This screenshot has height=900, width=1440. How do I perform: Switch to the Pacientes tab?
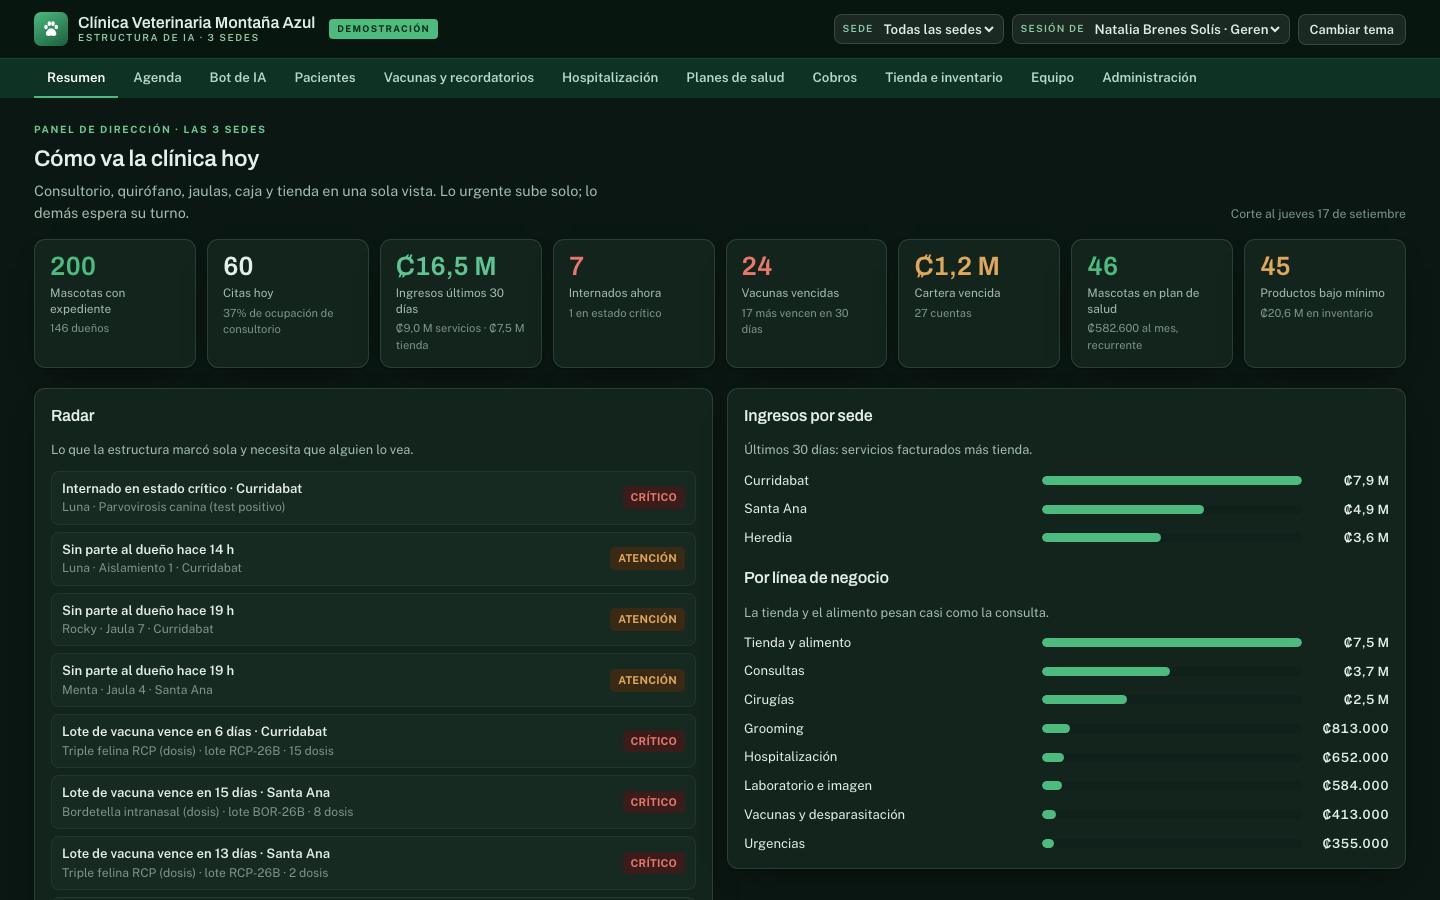coord(325,77)
